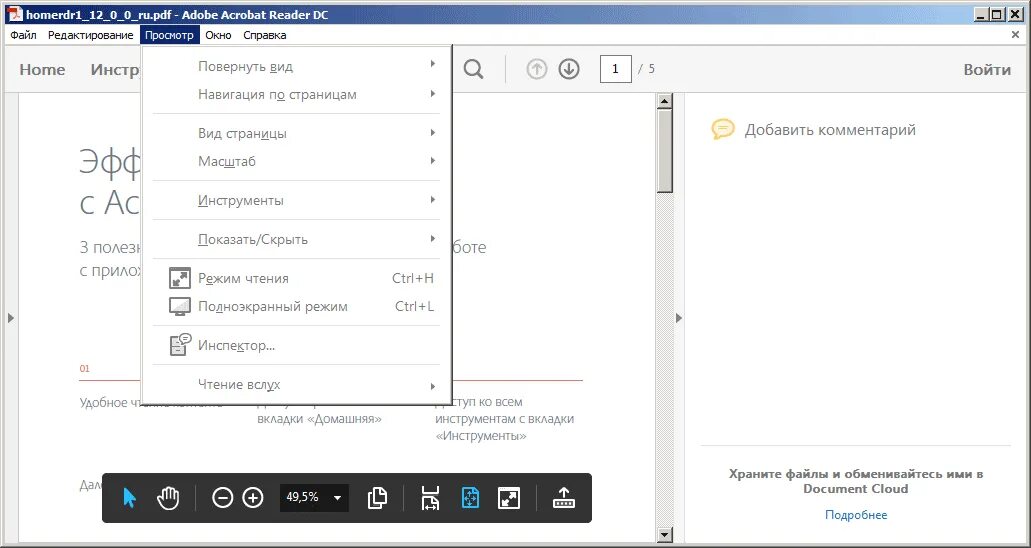Click the Acrobat PDF icon in title bar
The image size is (1031, 548).
pyautogui.click(x=15, y=14)
